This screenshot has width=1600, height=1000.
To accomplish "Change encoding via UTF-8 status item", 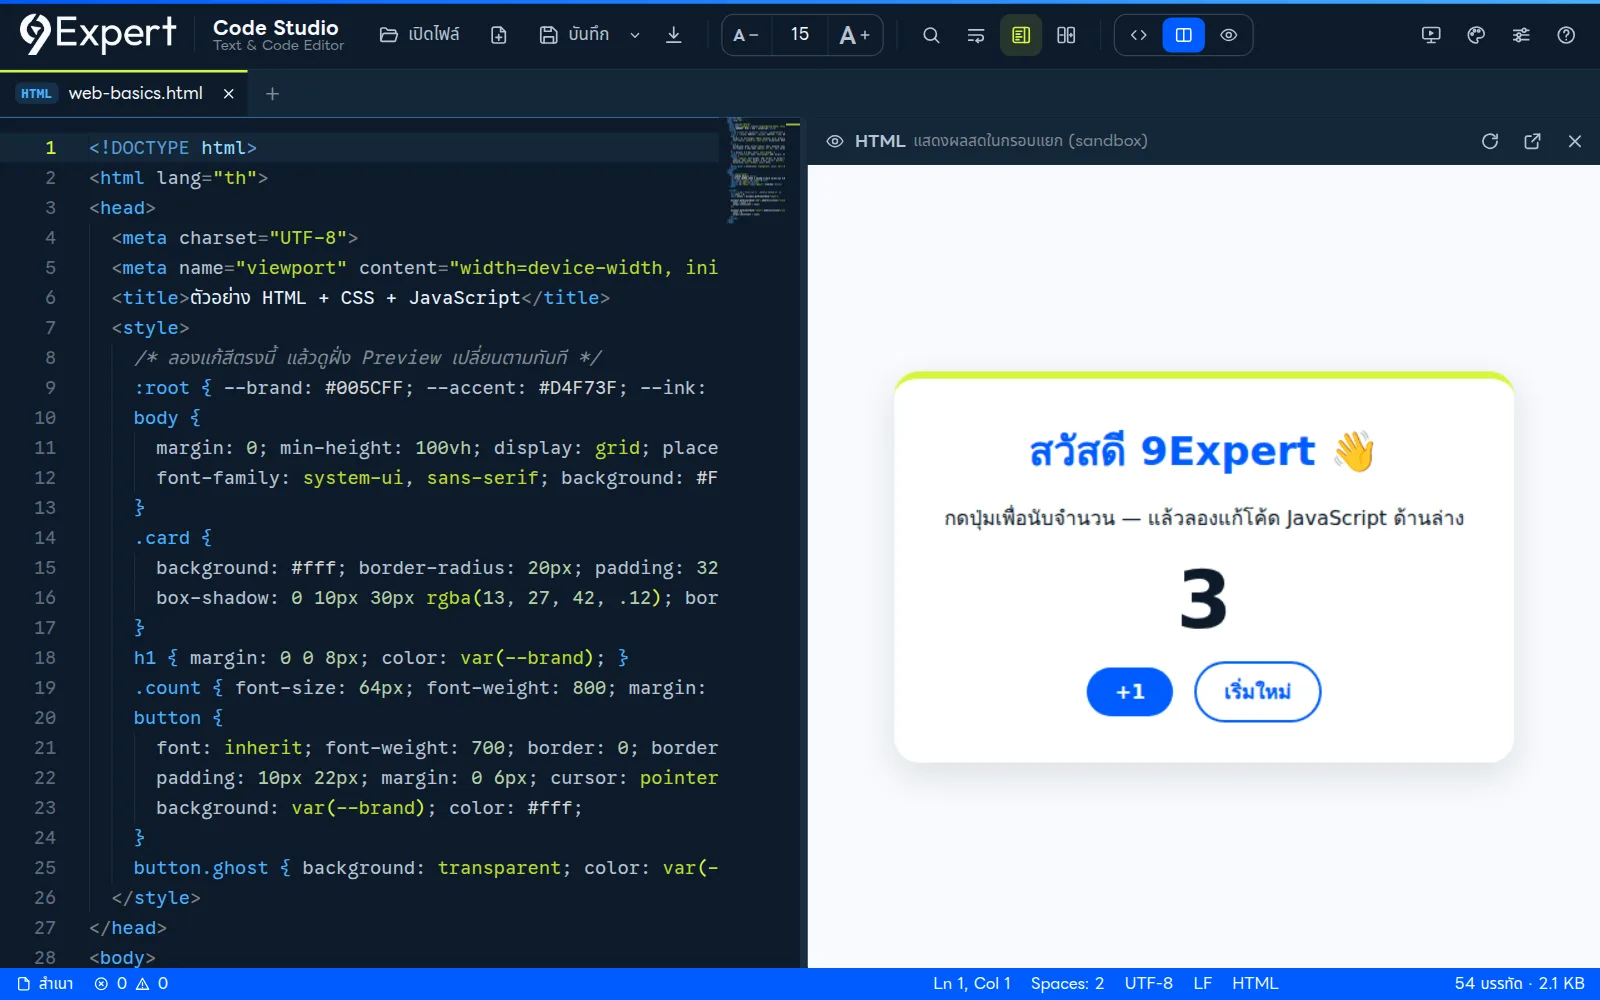I will (x=1148, y=984).
